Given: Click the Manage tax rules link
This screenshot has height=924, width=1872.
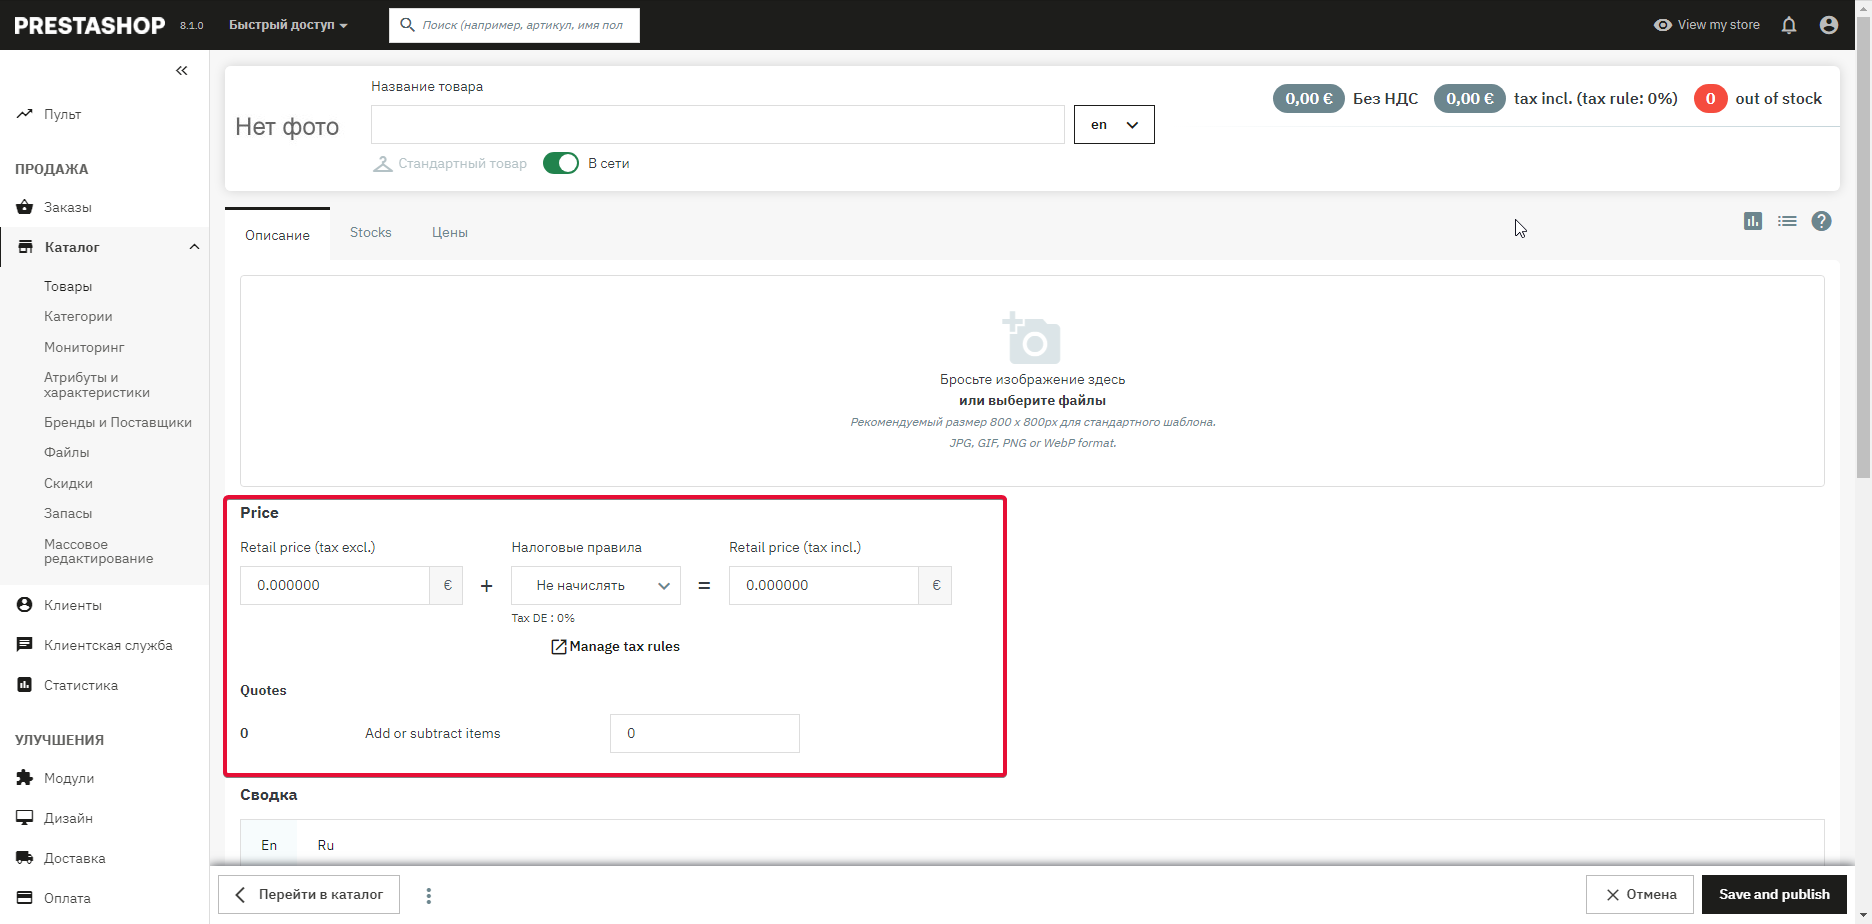Looking at the screenshot, I should tap(624, 647).
